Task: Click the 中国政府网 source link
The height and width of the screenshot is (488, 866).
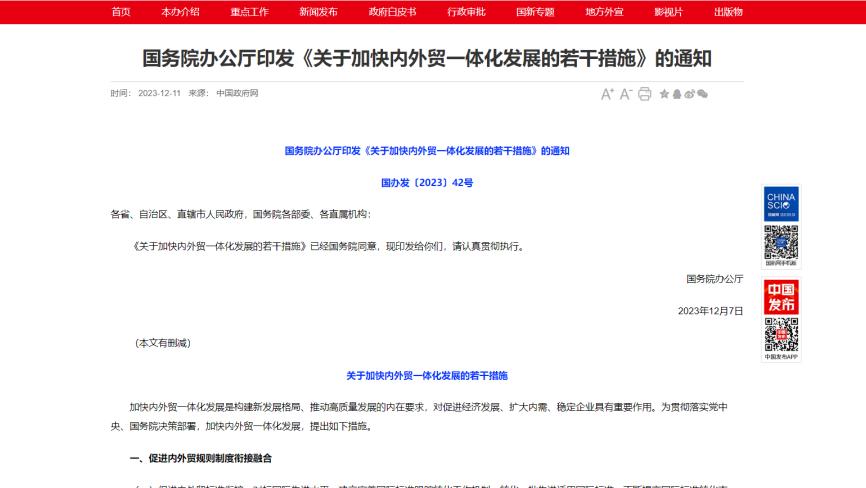Action: 237,94
